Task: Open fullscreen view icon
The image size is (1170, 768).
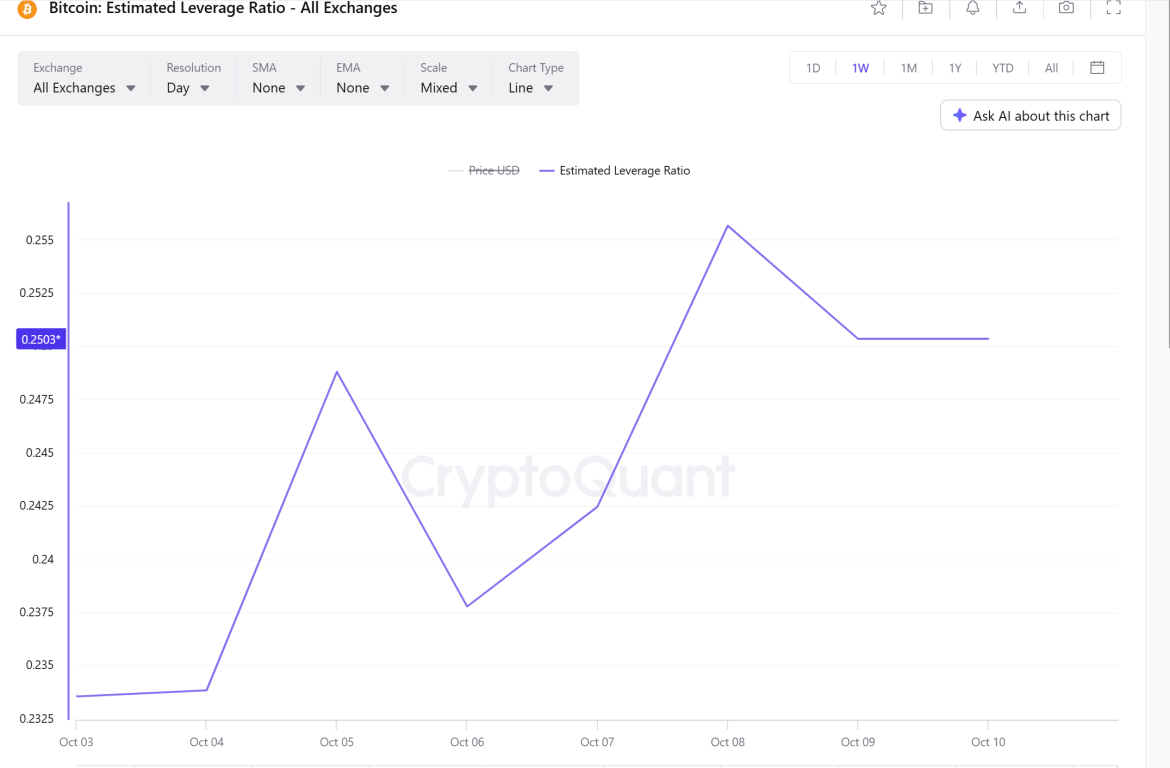Action: (x=1113, y=8)
